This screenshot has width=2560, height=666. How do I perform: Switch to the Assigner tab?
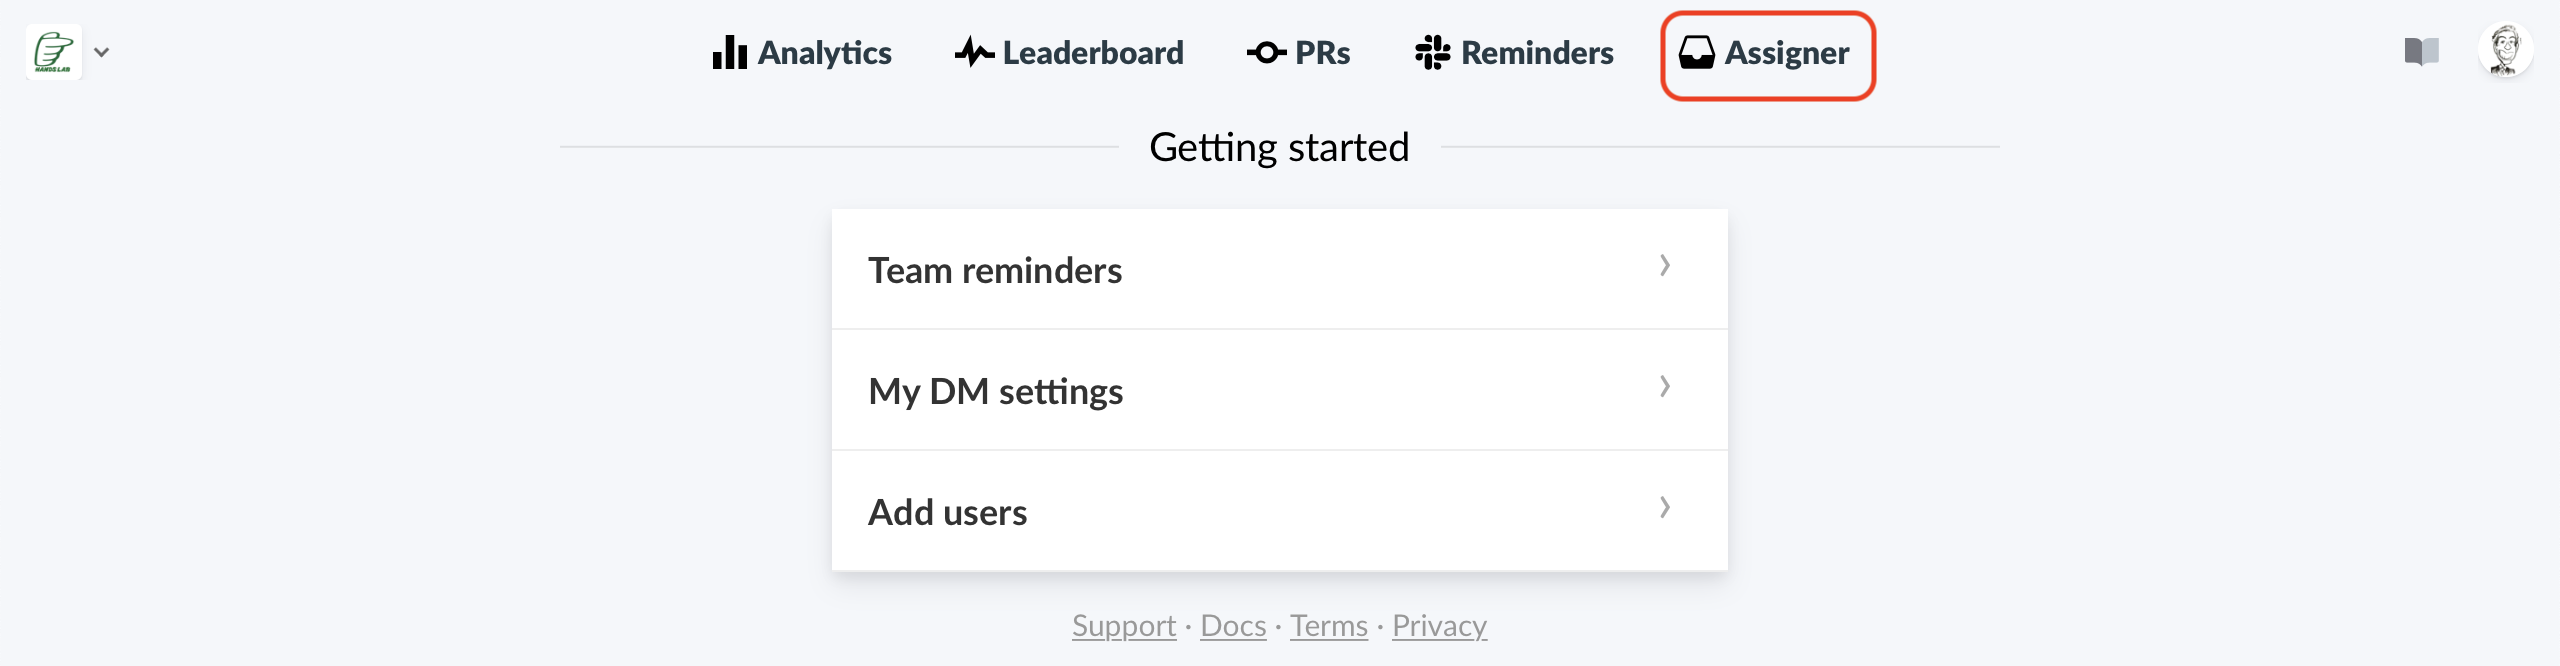pos(1767,55)
